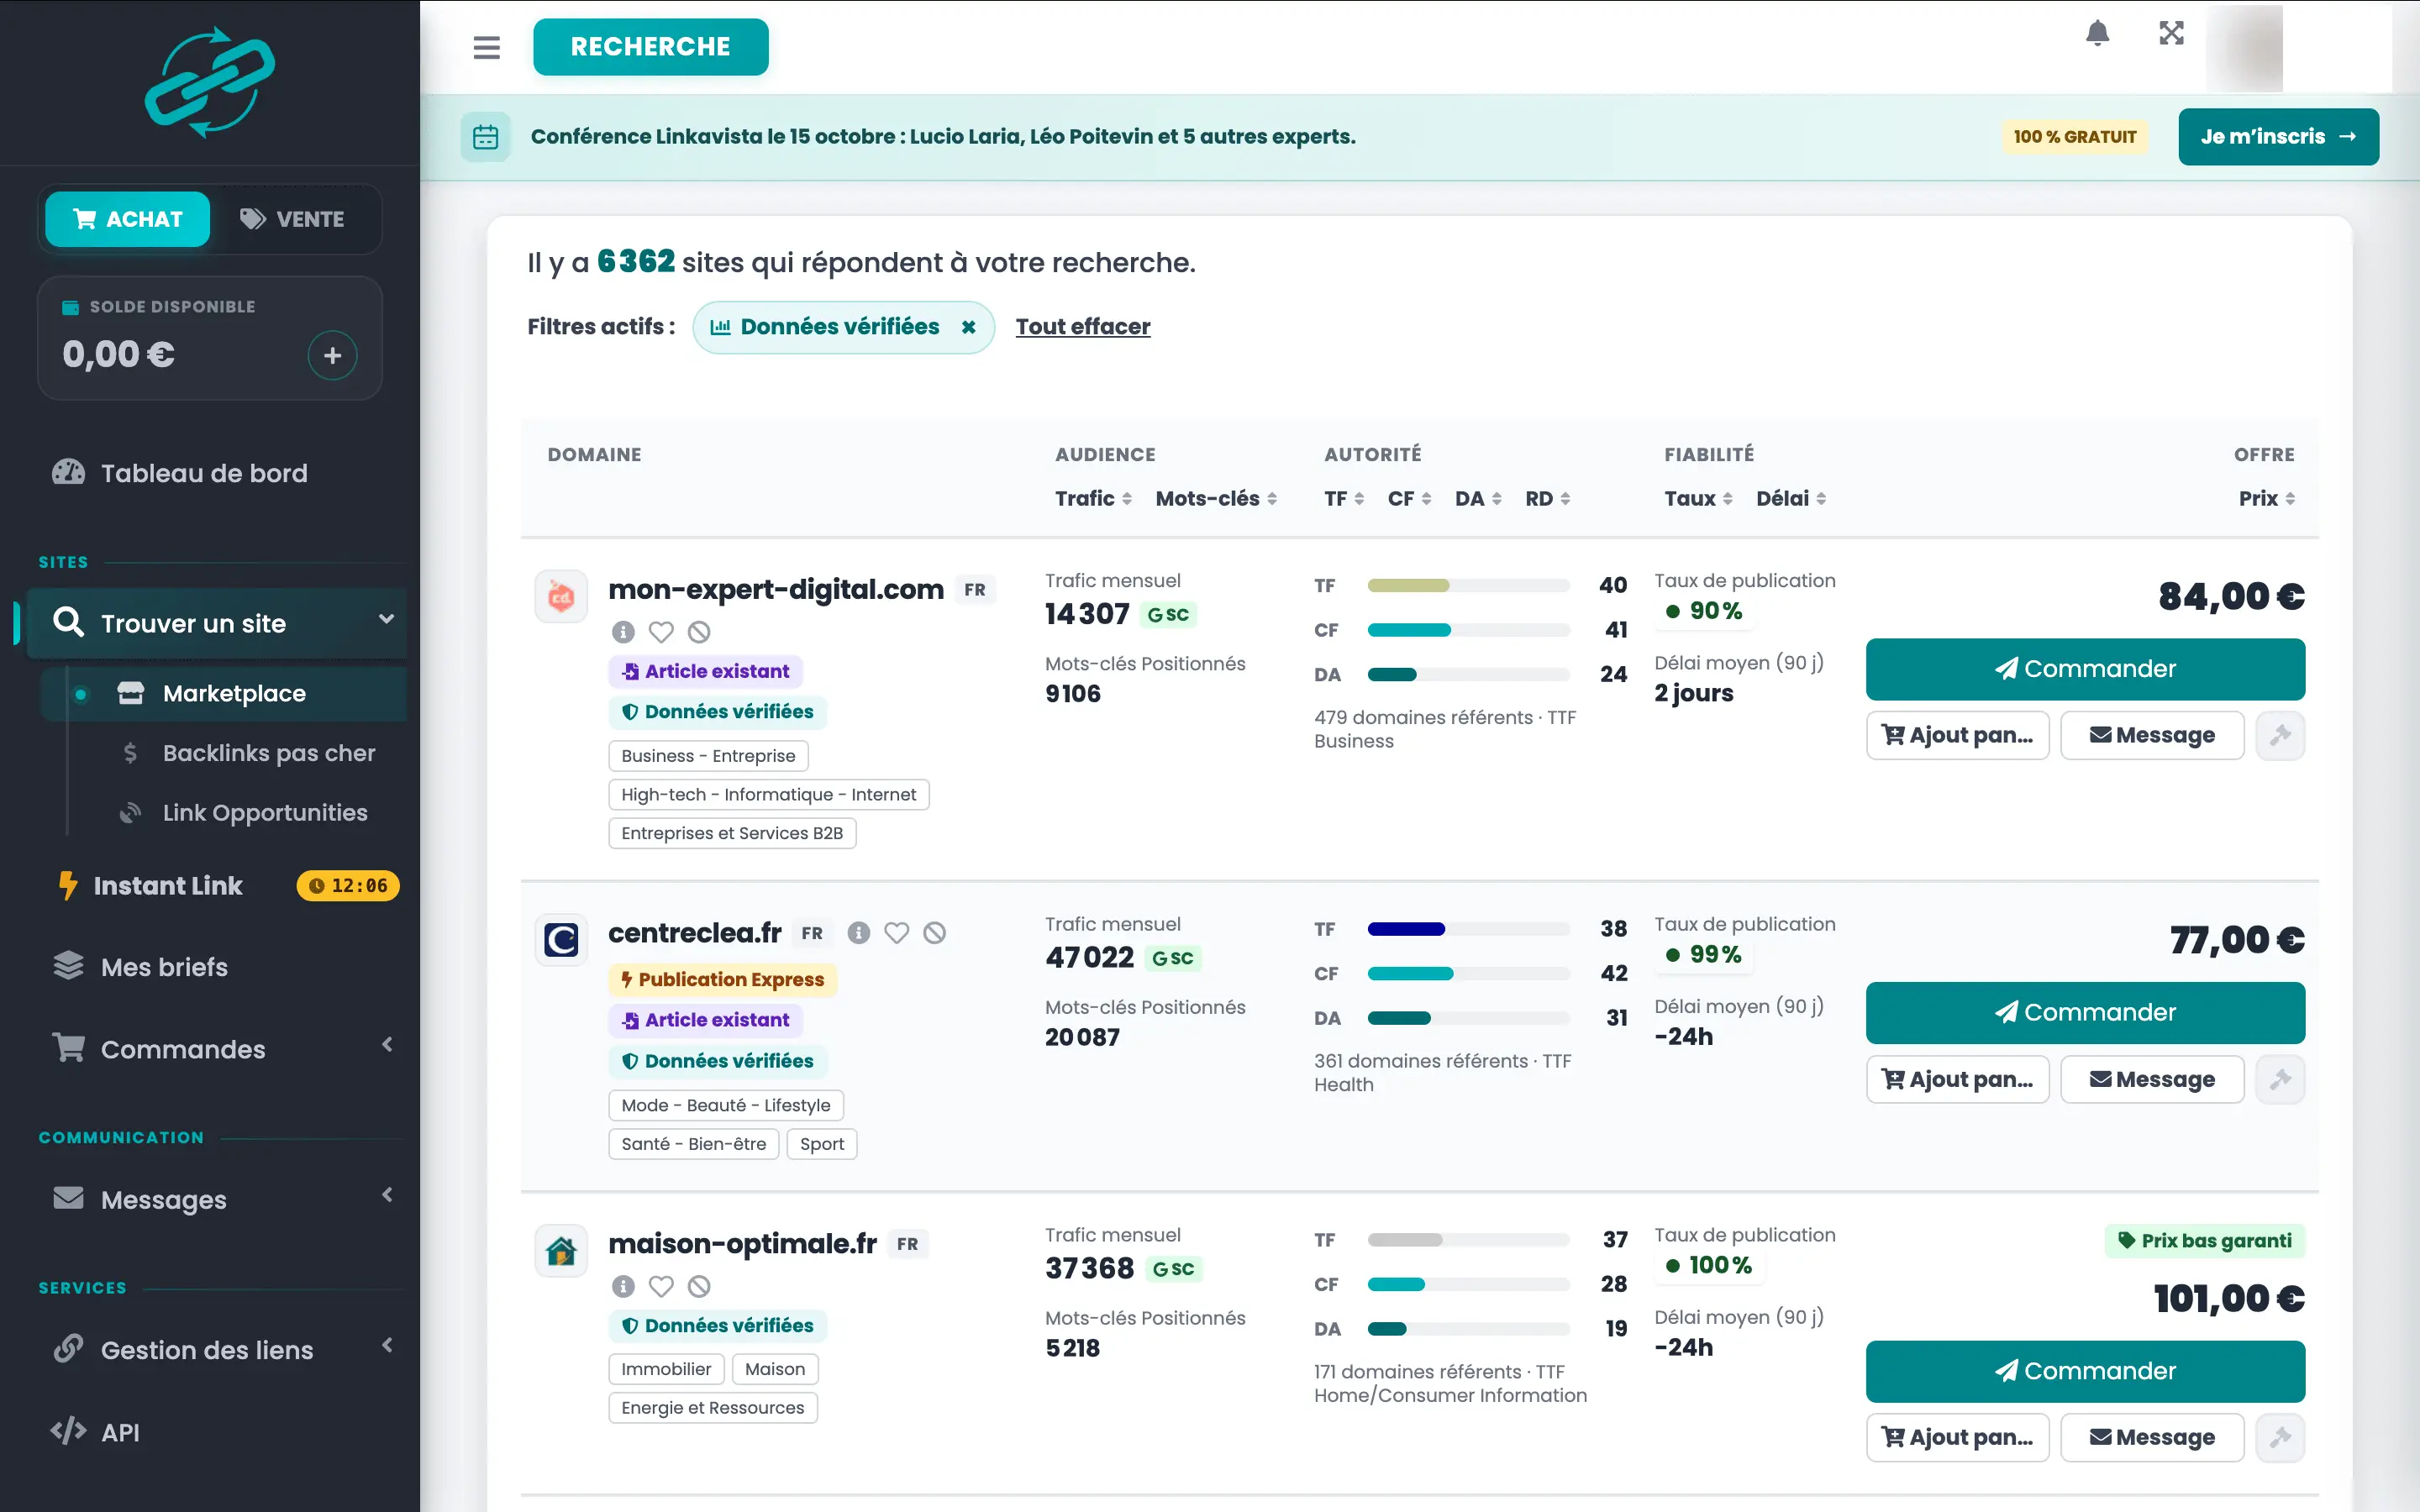
Task: Click centreclea.fr site favicon
Action: [x=561, y=940]
